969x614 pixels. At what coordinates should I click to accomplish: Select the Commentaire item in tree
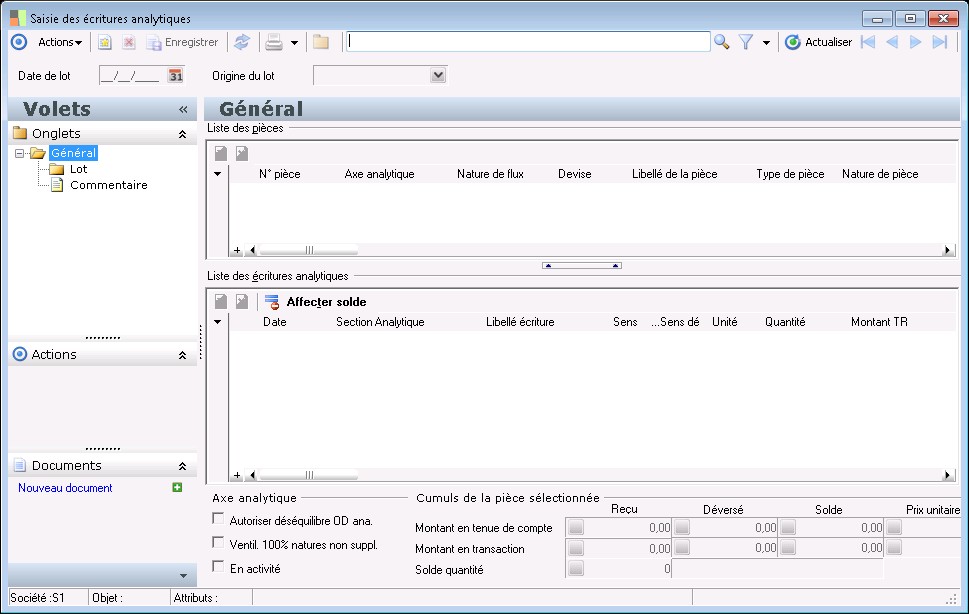tap(108, 185)
